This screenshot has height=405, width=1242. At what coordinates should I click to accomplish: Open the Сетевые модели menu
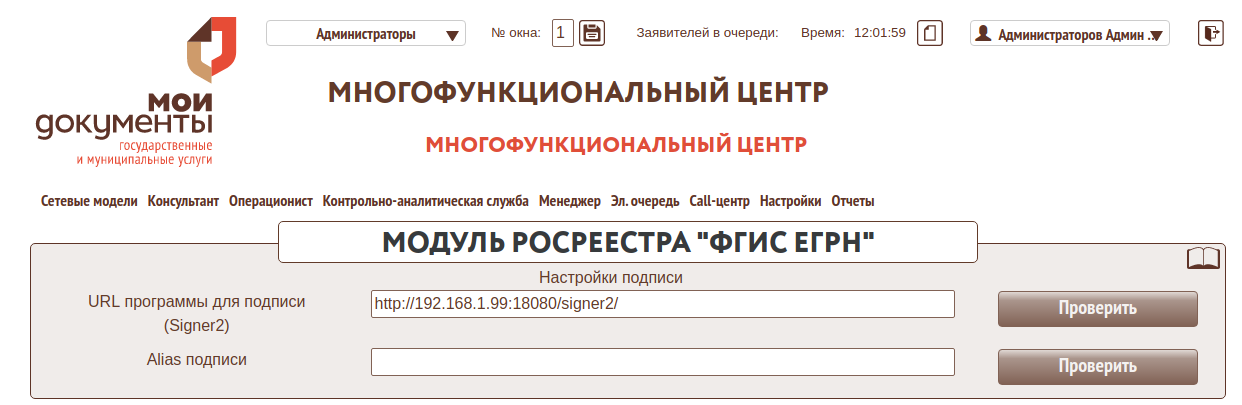(x=89, y=201)
